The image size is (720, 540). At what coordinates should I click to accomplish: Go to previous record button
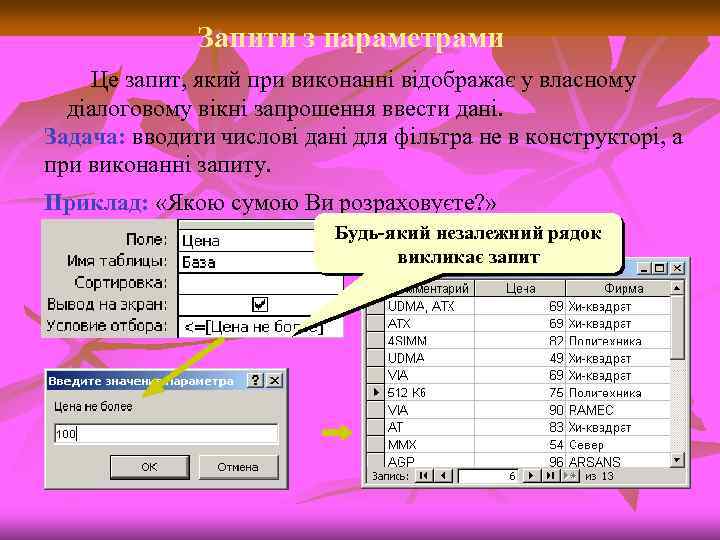[443, 476]
